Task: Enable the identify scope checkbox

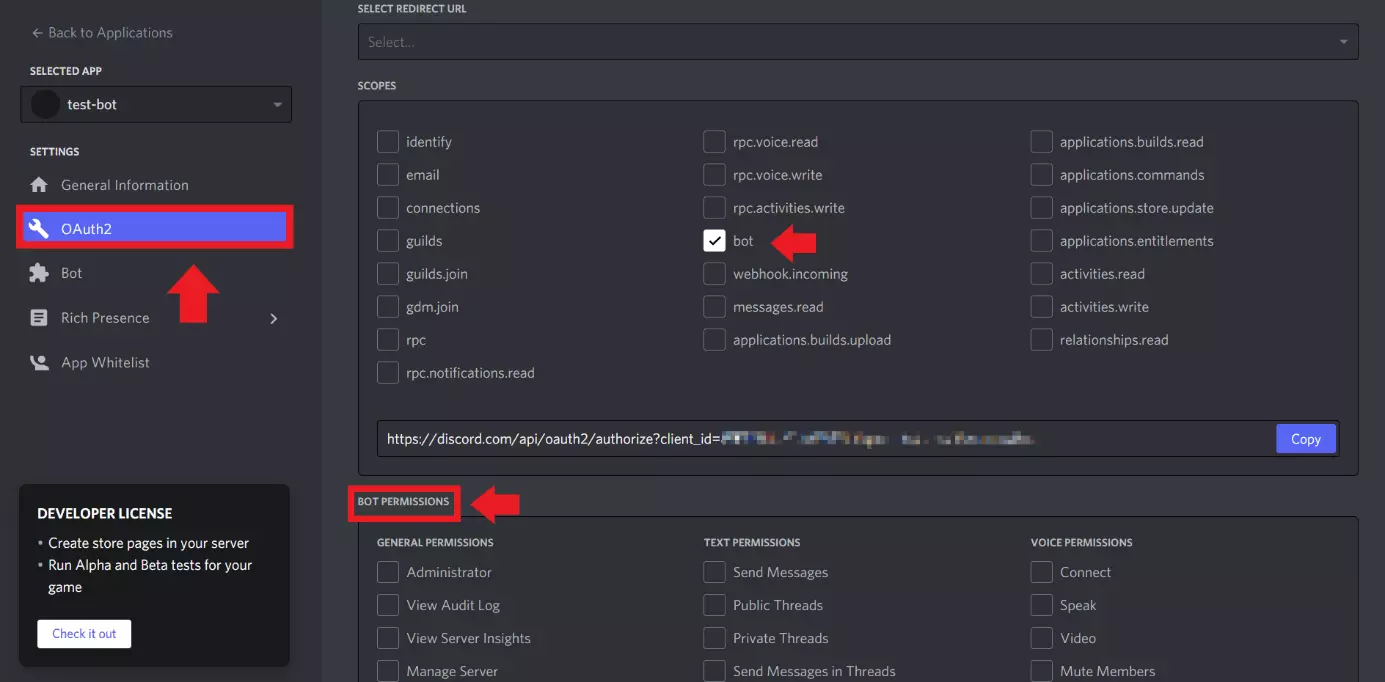Action: (388, 142)
